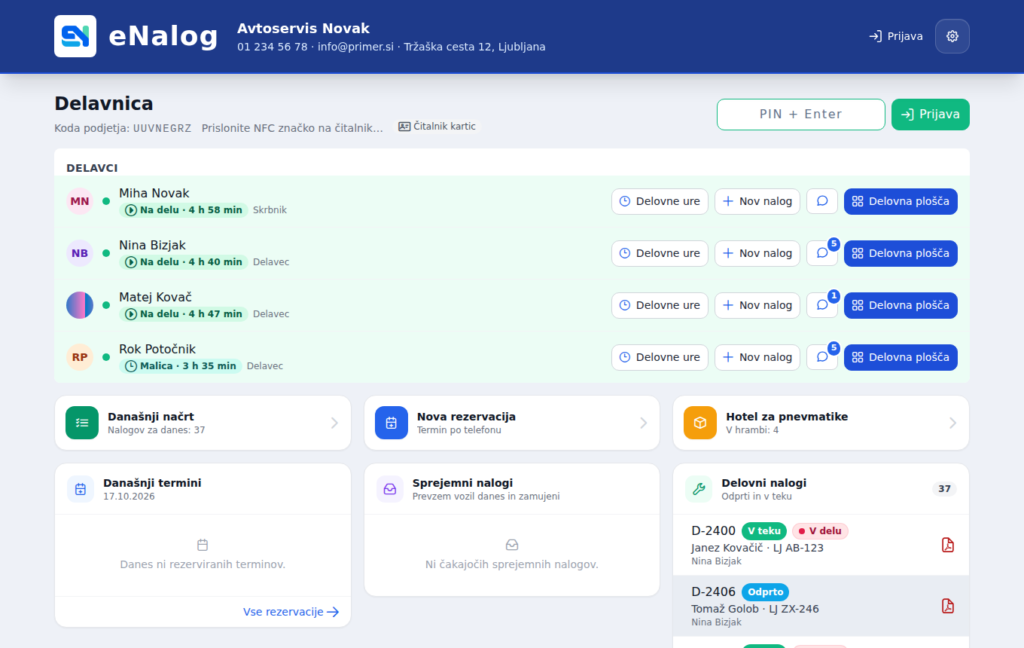Click Prijava link in top header
This screenshot has height=648, width=1024.
click(896, 36)
